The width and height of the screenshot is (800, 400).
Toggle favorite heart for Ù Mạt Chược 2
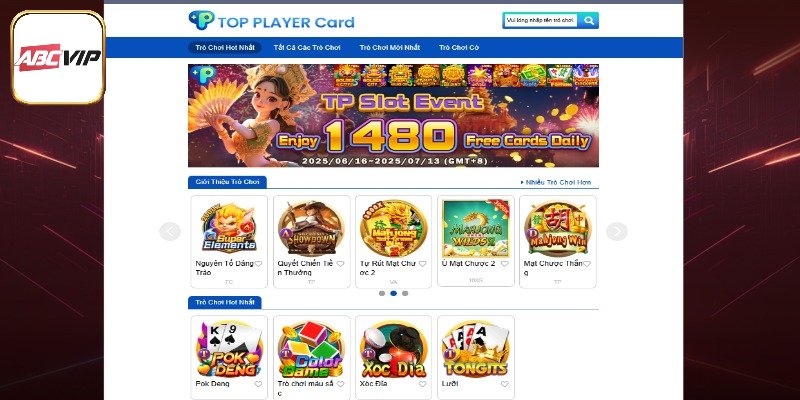tap(505, 264)
